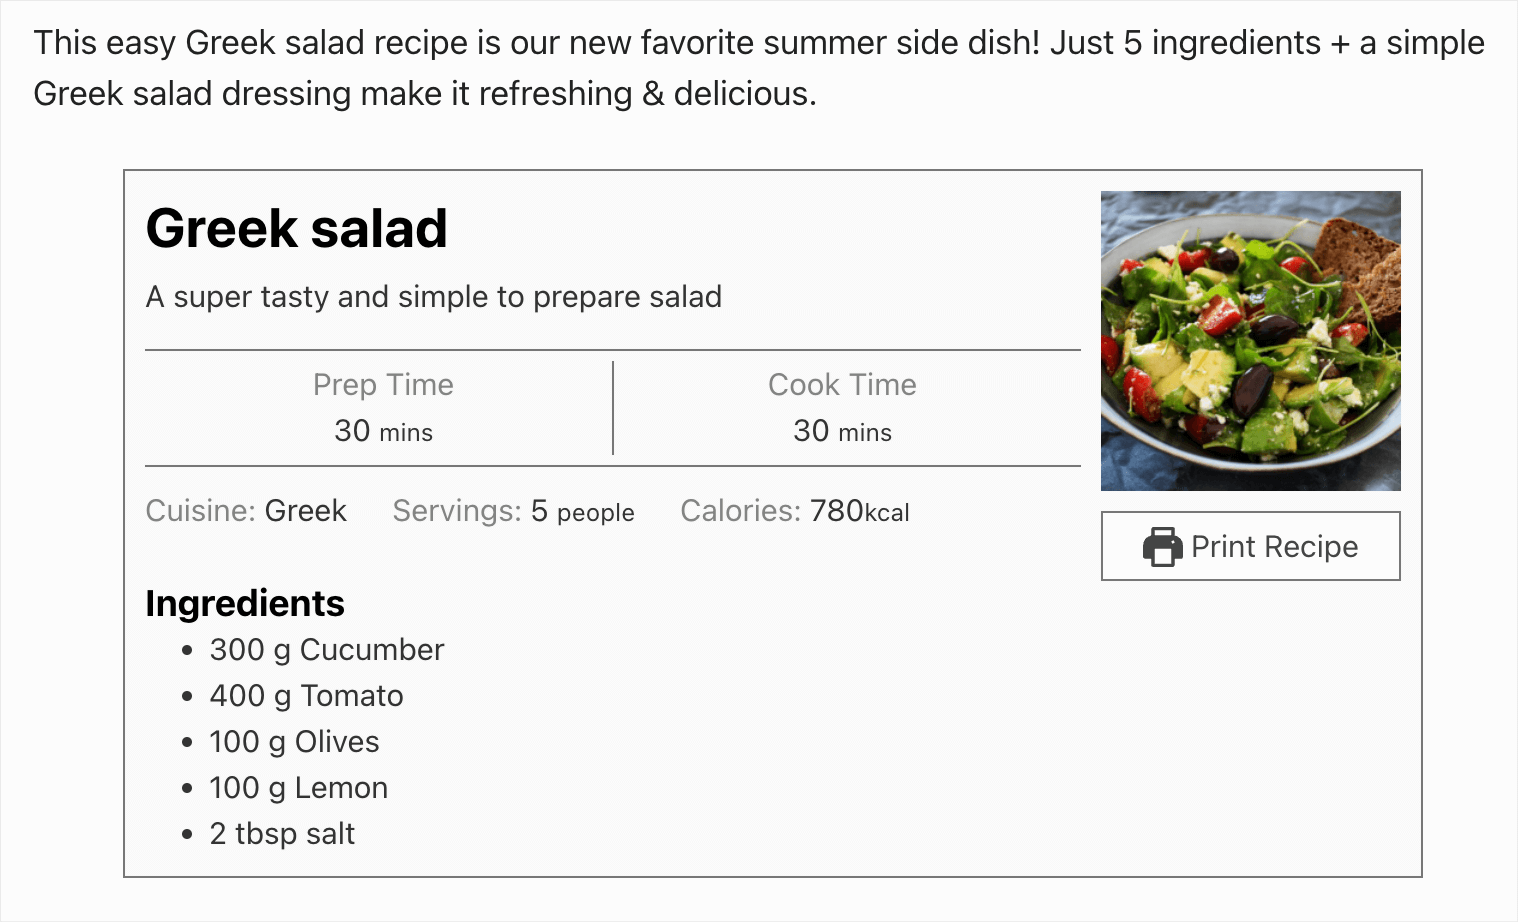Click the recipe title Greek salad
The image size is (1518, 922).
(x=297, y=229)
